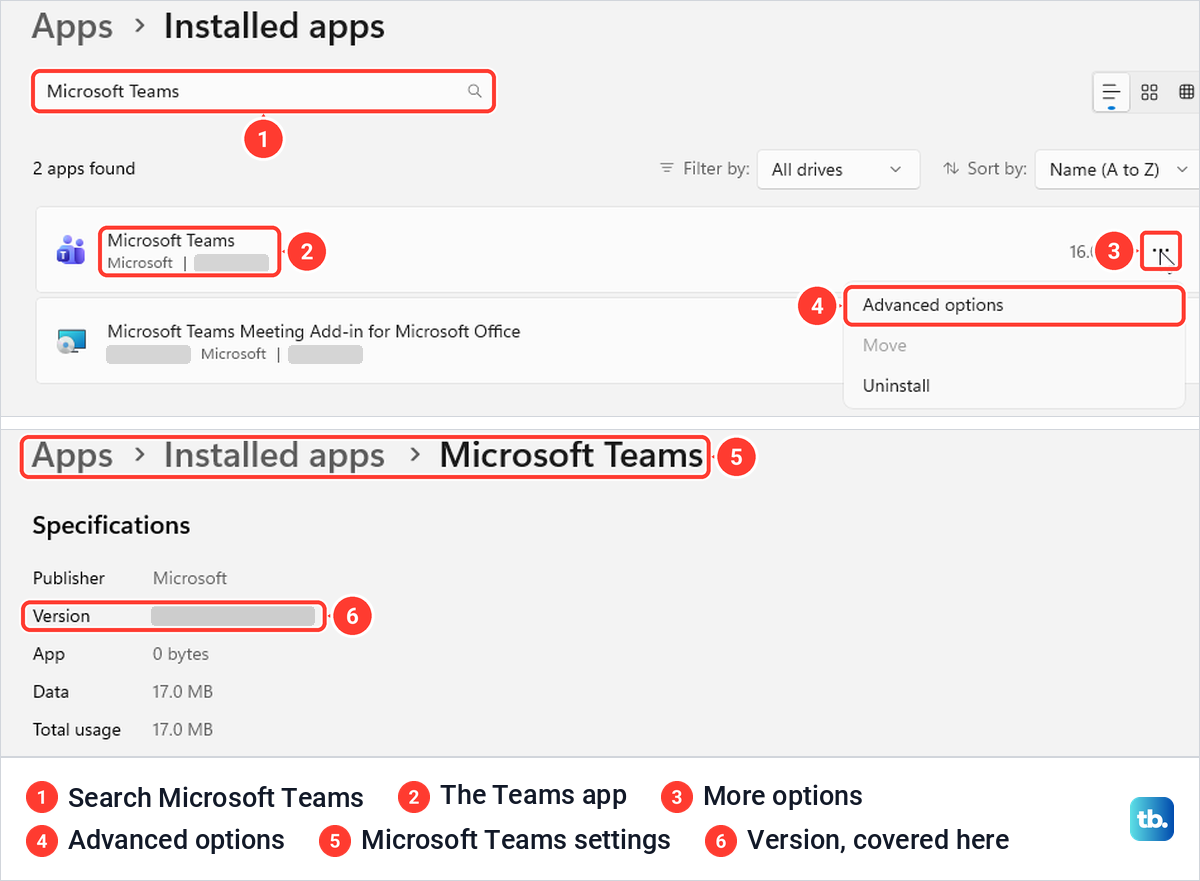
Task: Click the Filter by label
Action: [716, 169]
